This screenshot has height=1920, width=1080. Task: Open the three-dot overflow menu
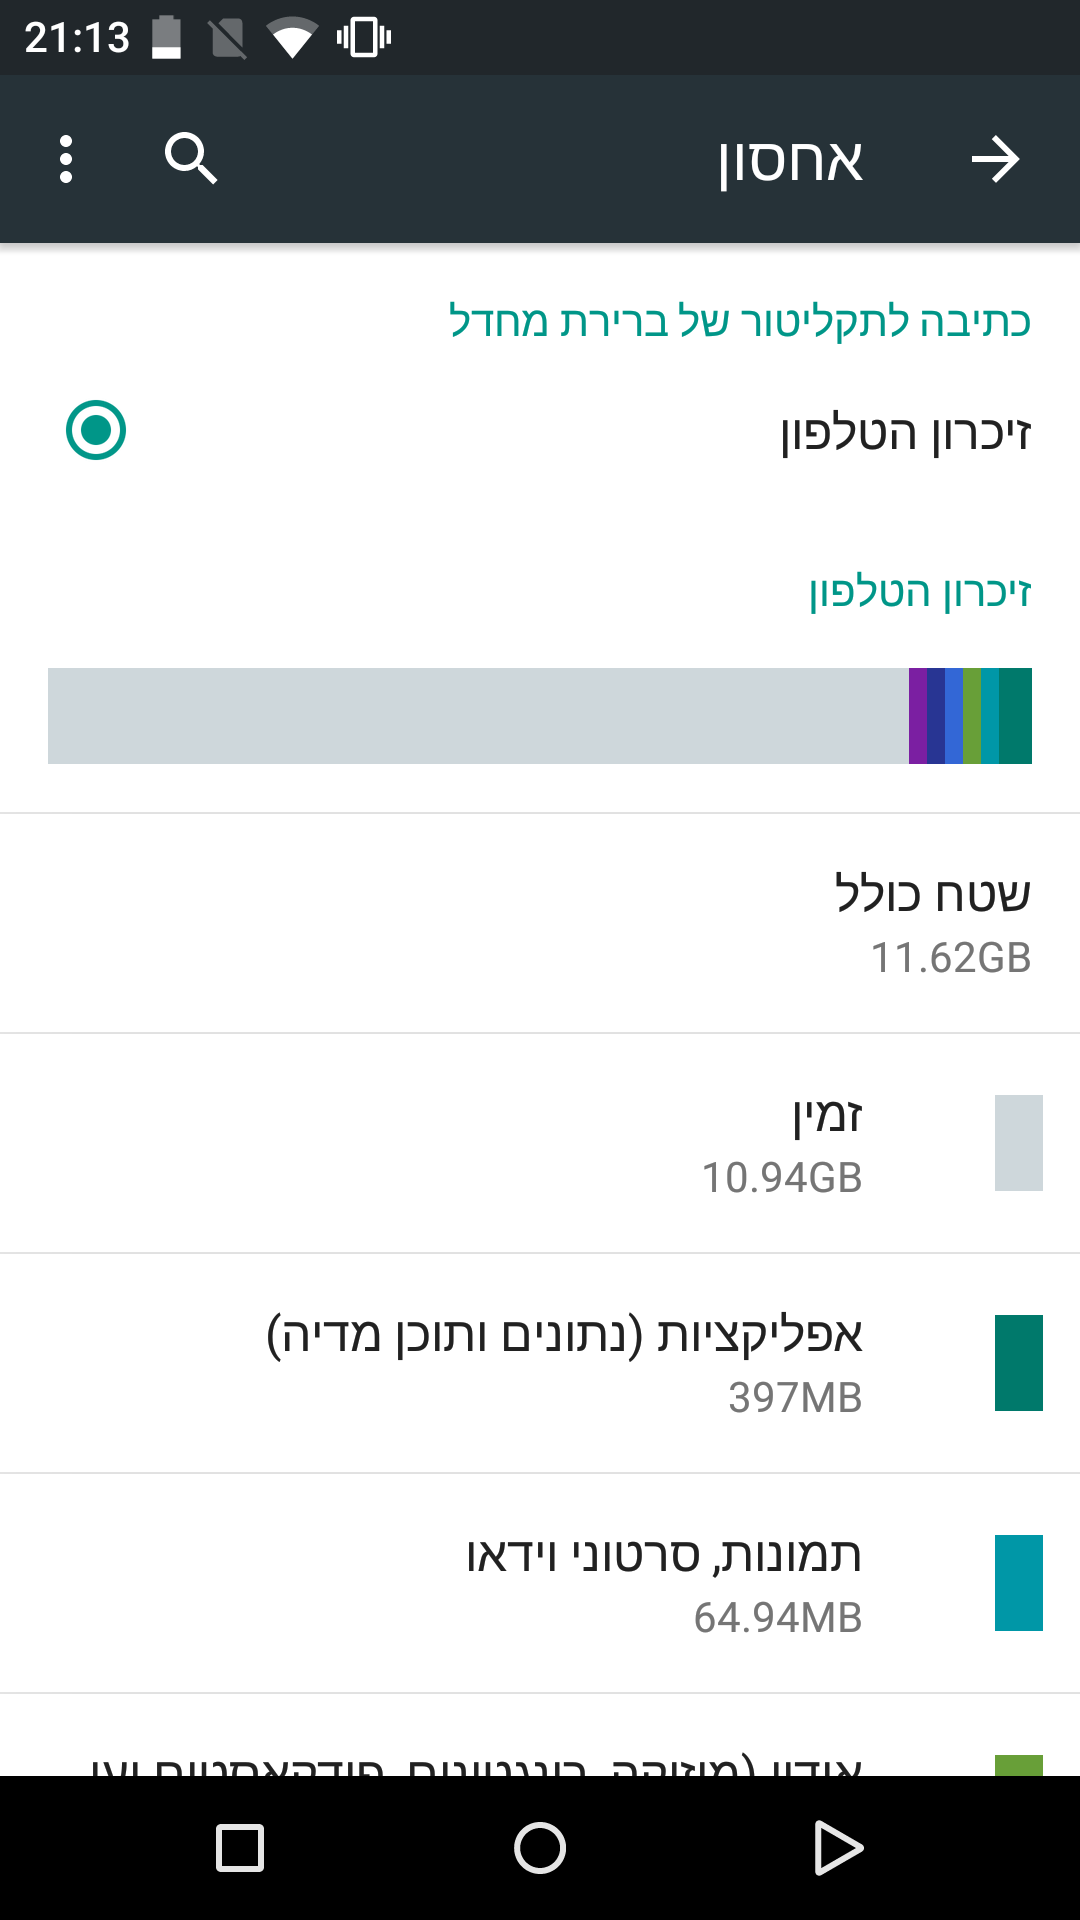[66, 159]
